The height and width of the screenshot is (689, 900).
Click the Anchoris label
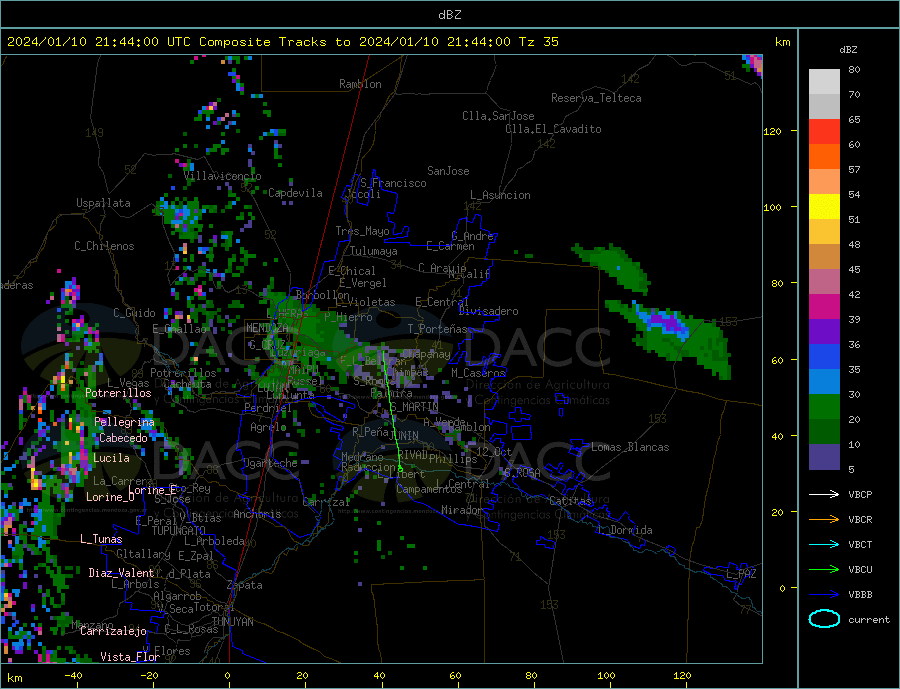tap(257, 514)
